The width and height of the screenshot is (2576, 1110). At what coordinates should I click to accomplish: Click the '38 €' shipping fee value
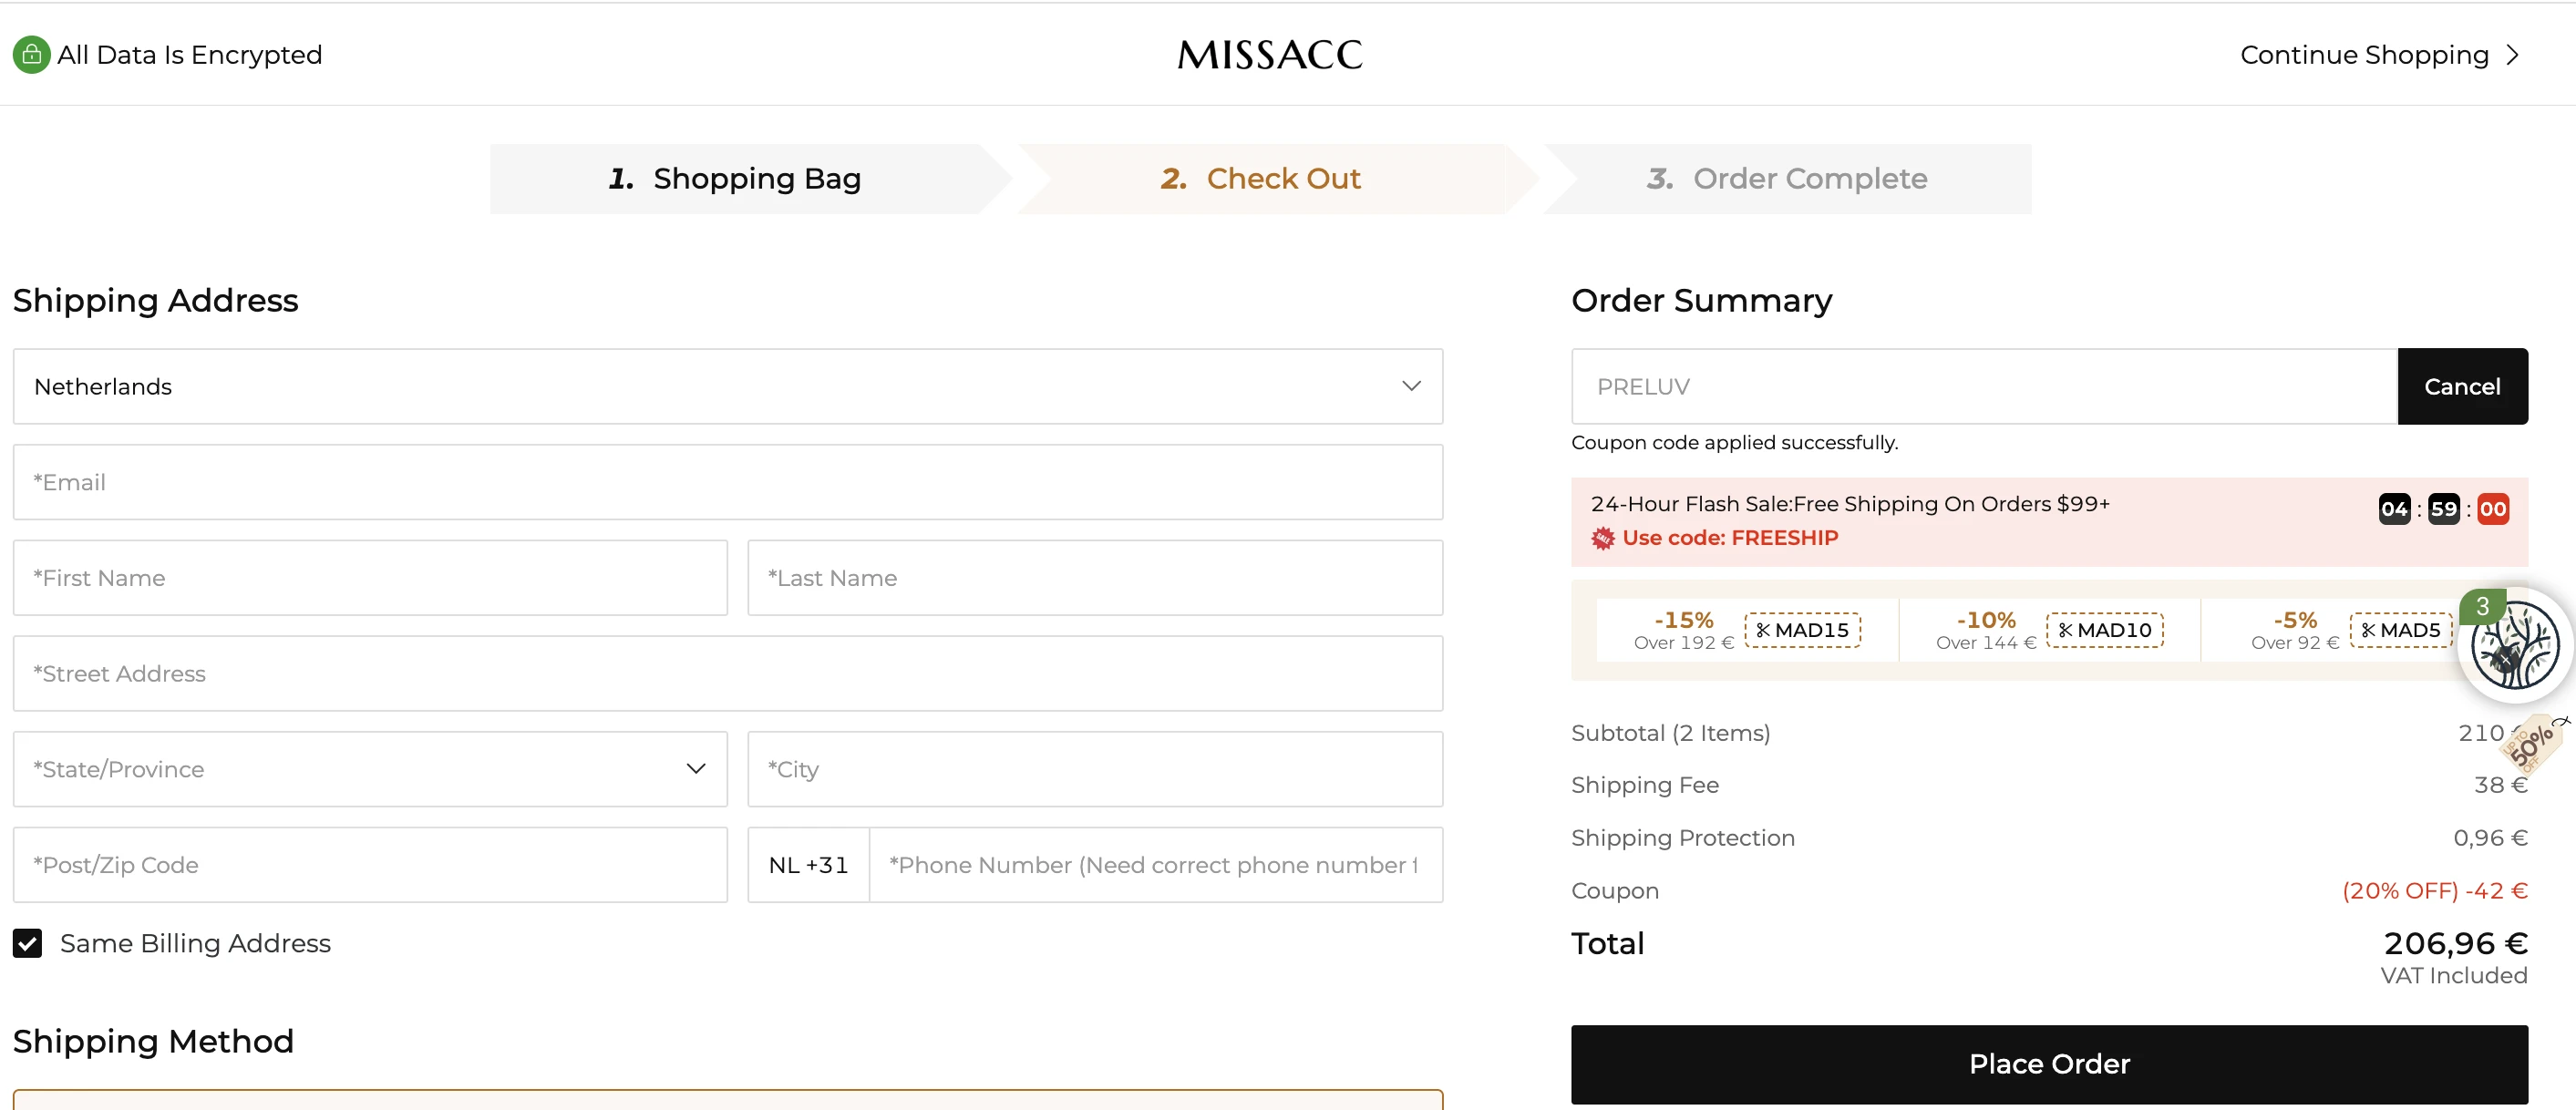[2501, 785]
